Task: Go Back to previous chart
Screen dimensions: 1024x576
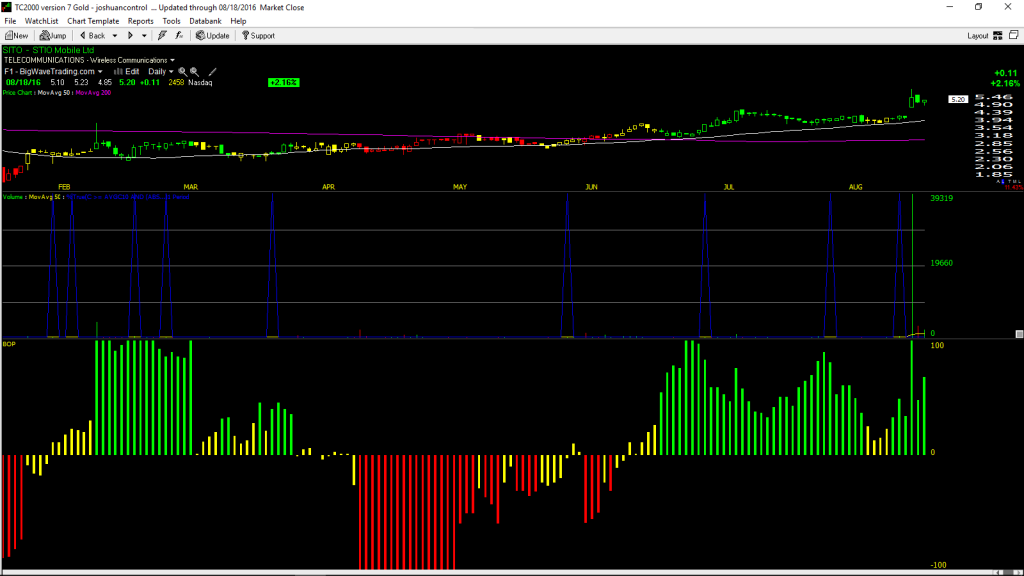Action: click(x=92, y=36)
